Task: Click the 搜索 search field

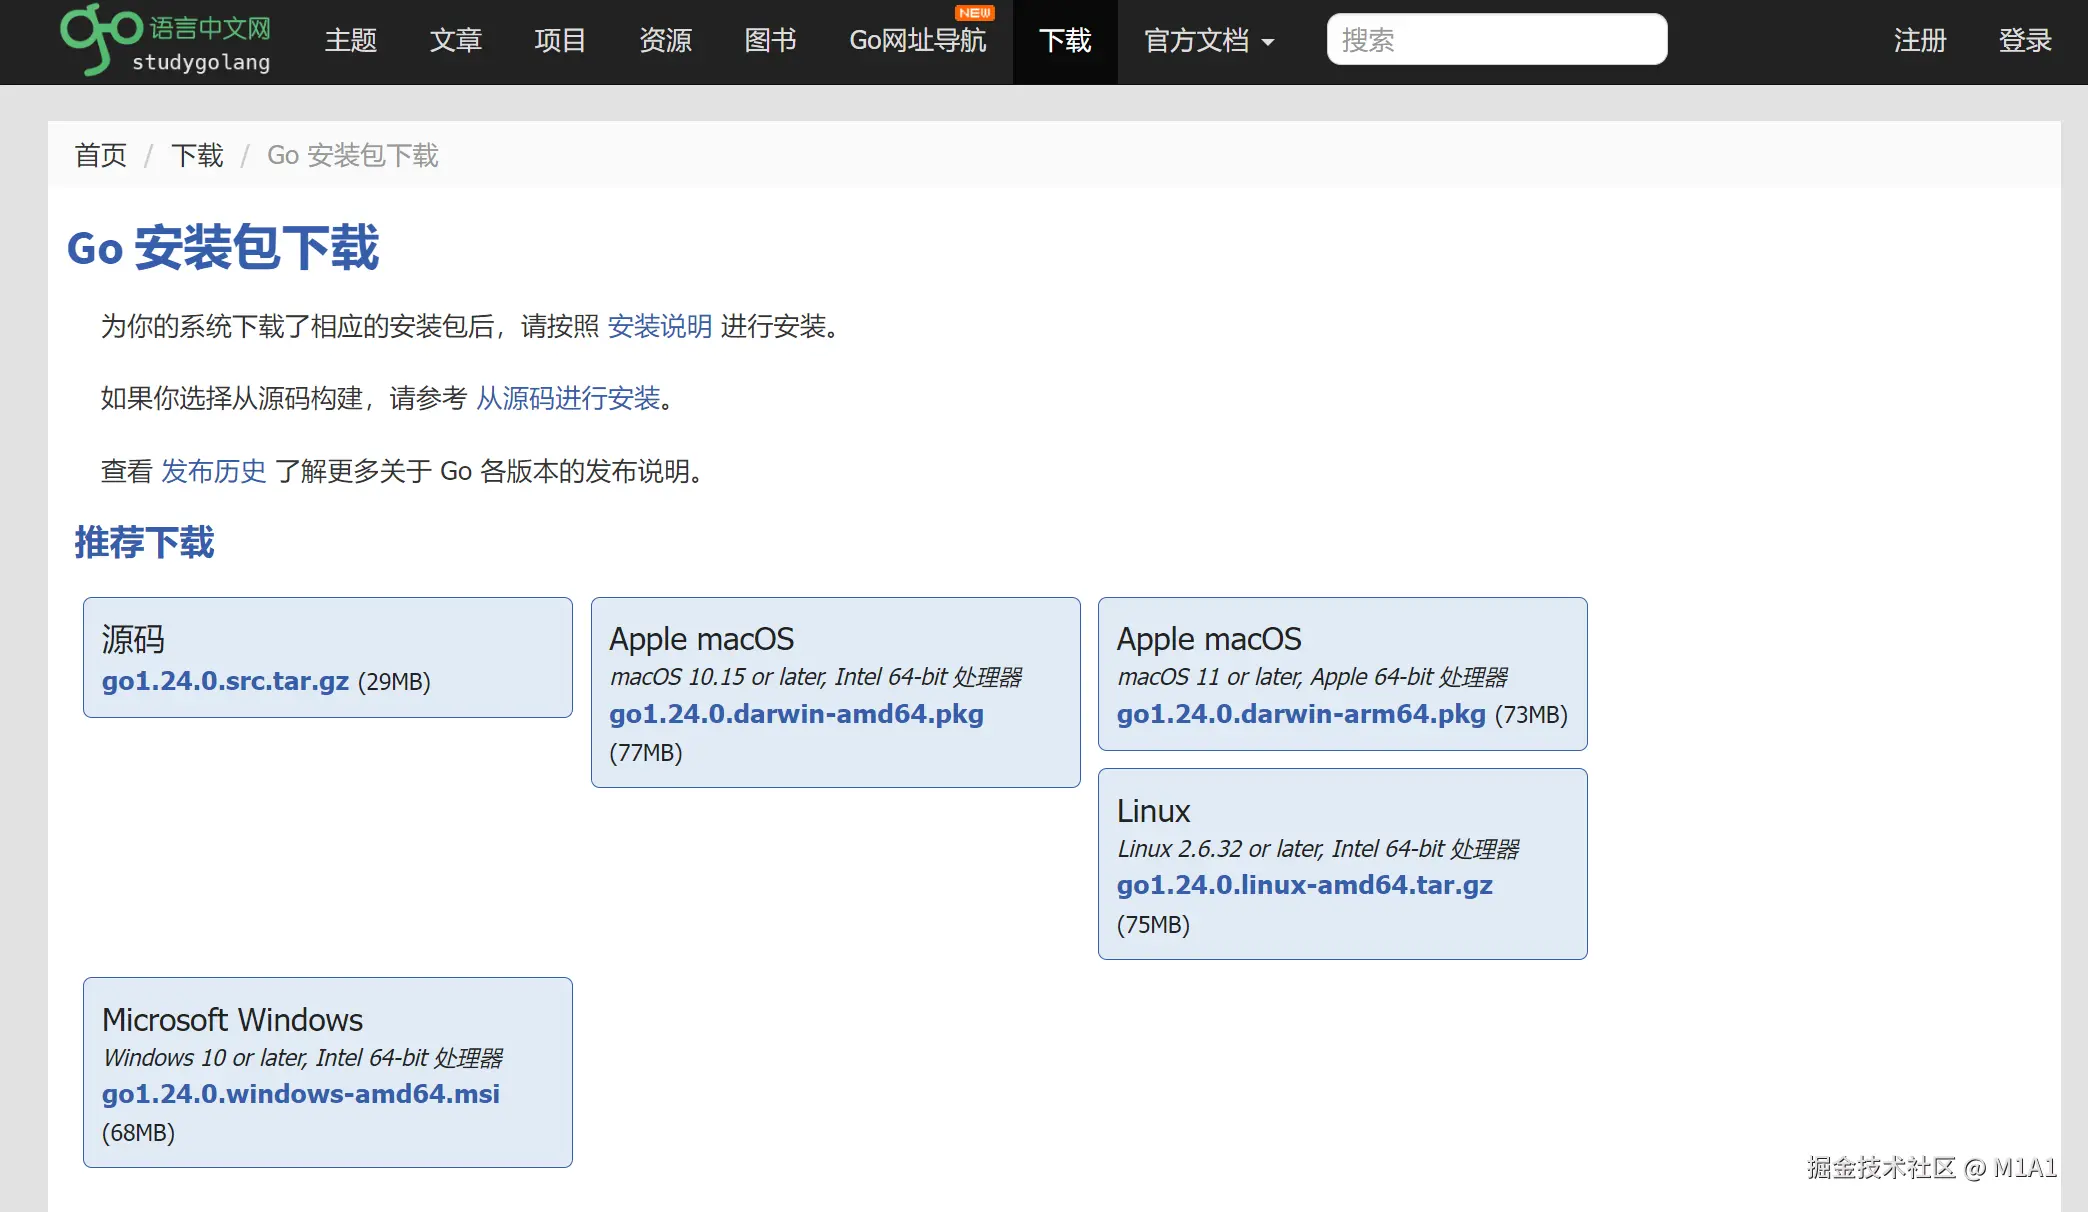Action: point(1496,40)
